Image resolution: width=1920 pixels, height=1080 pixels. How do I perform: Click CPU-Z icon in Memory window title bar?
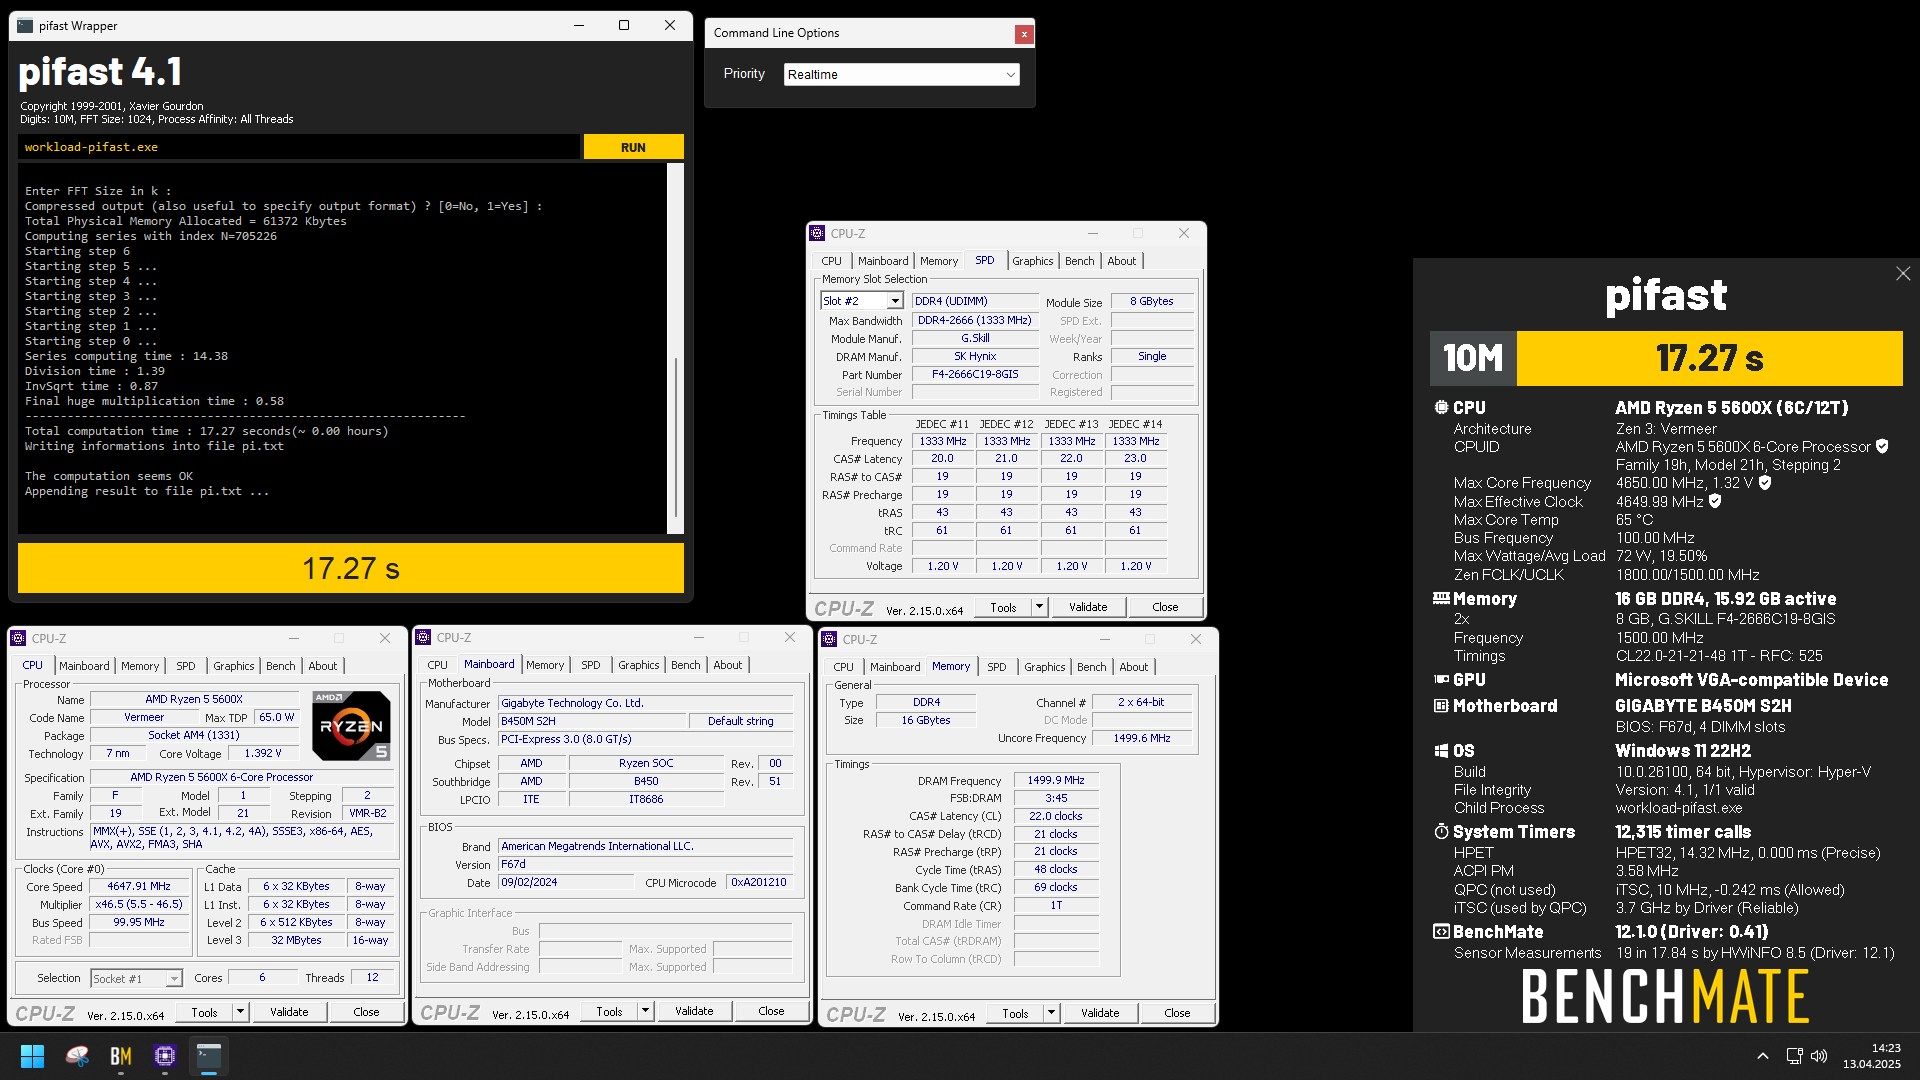tap(830, 639)
